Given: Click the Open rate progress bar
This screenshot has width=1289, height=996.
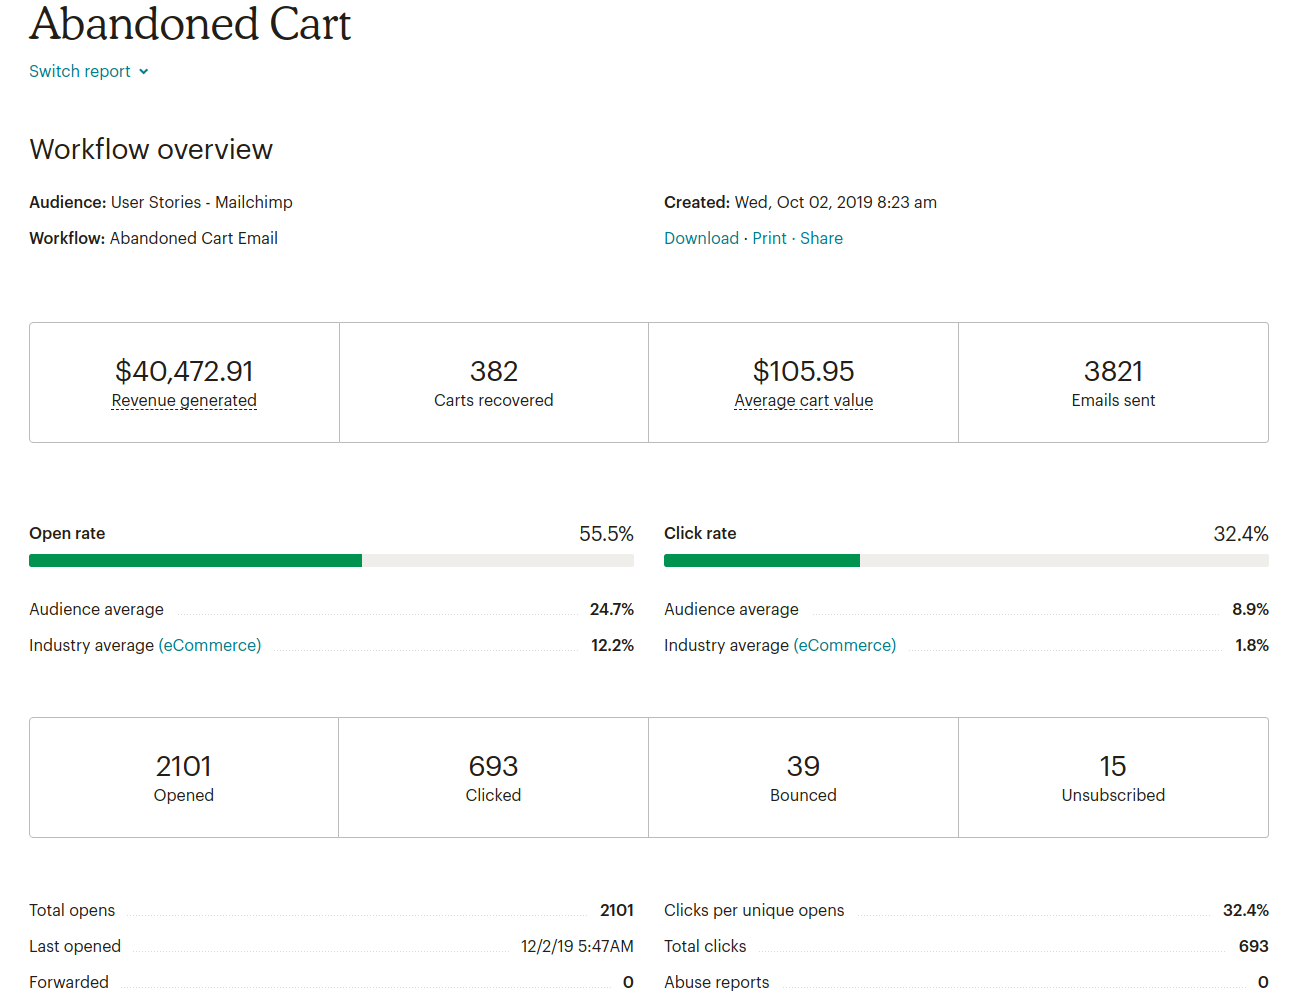Looking at the screenshot, I should tap(331, 561).
